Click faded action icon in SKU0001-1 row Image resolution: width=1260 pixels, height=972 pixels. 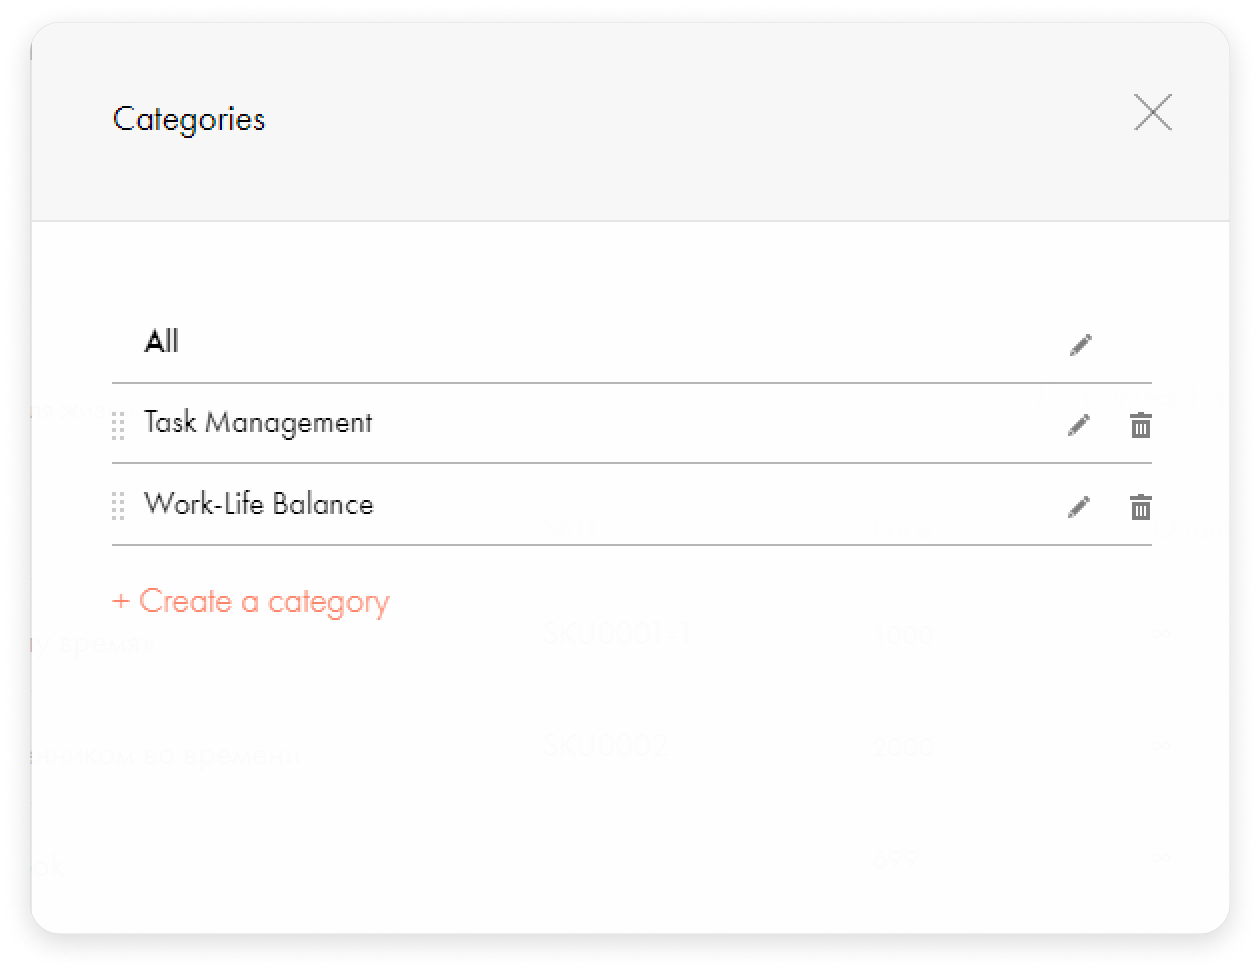pos(1161,634)
